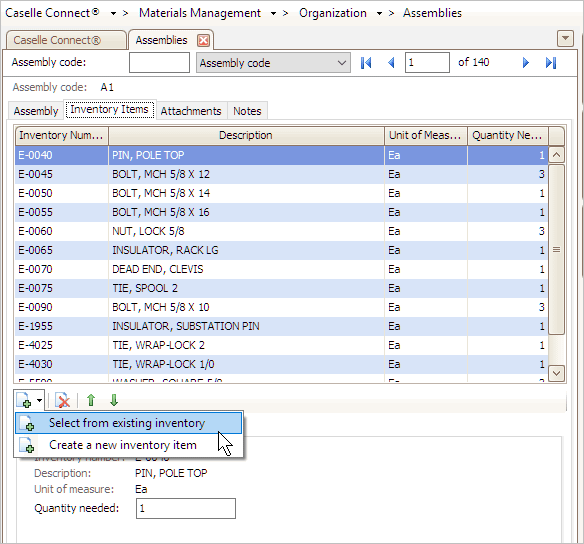Click scrollbar up arrow in grid

(556, 155)
